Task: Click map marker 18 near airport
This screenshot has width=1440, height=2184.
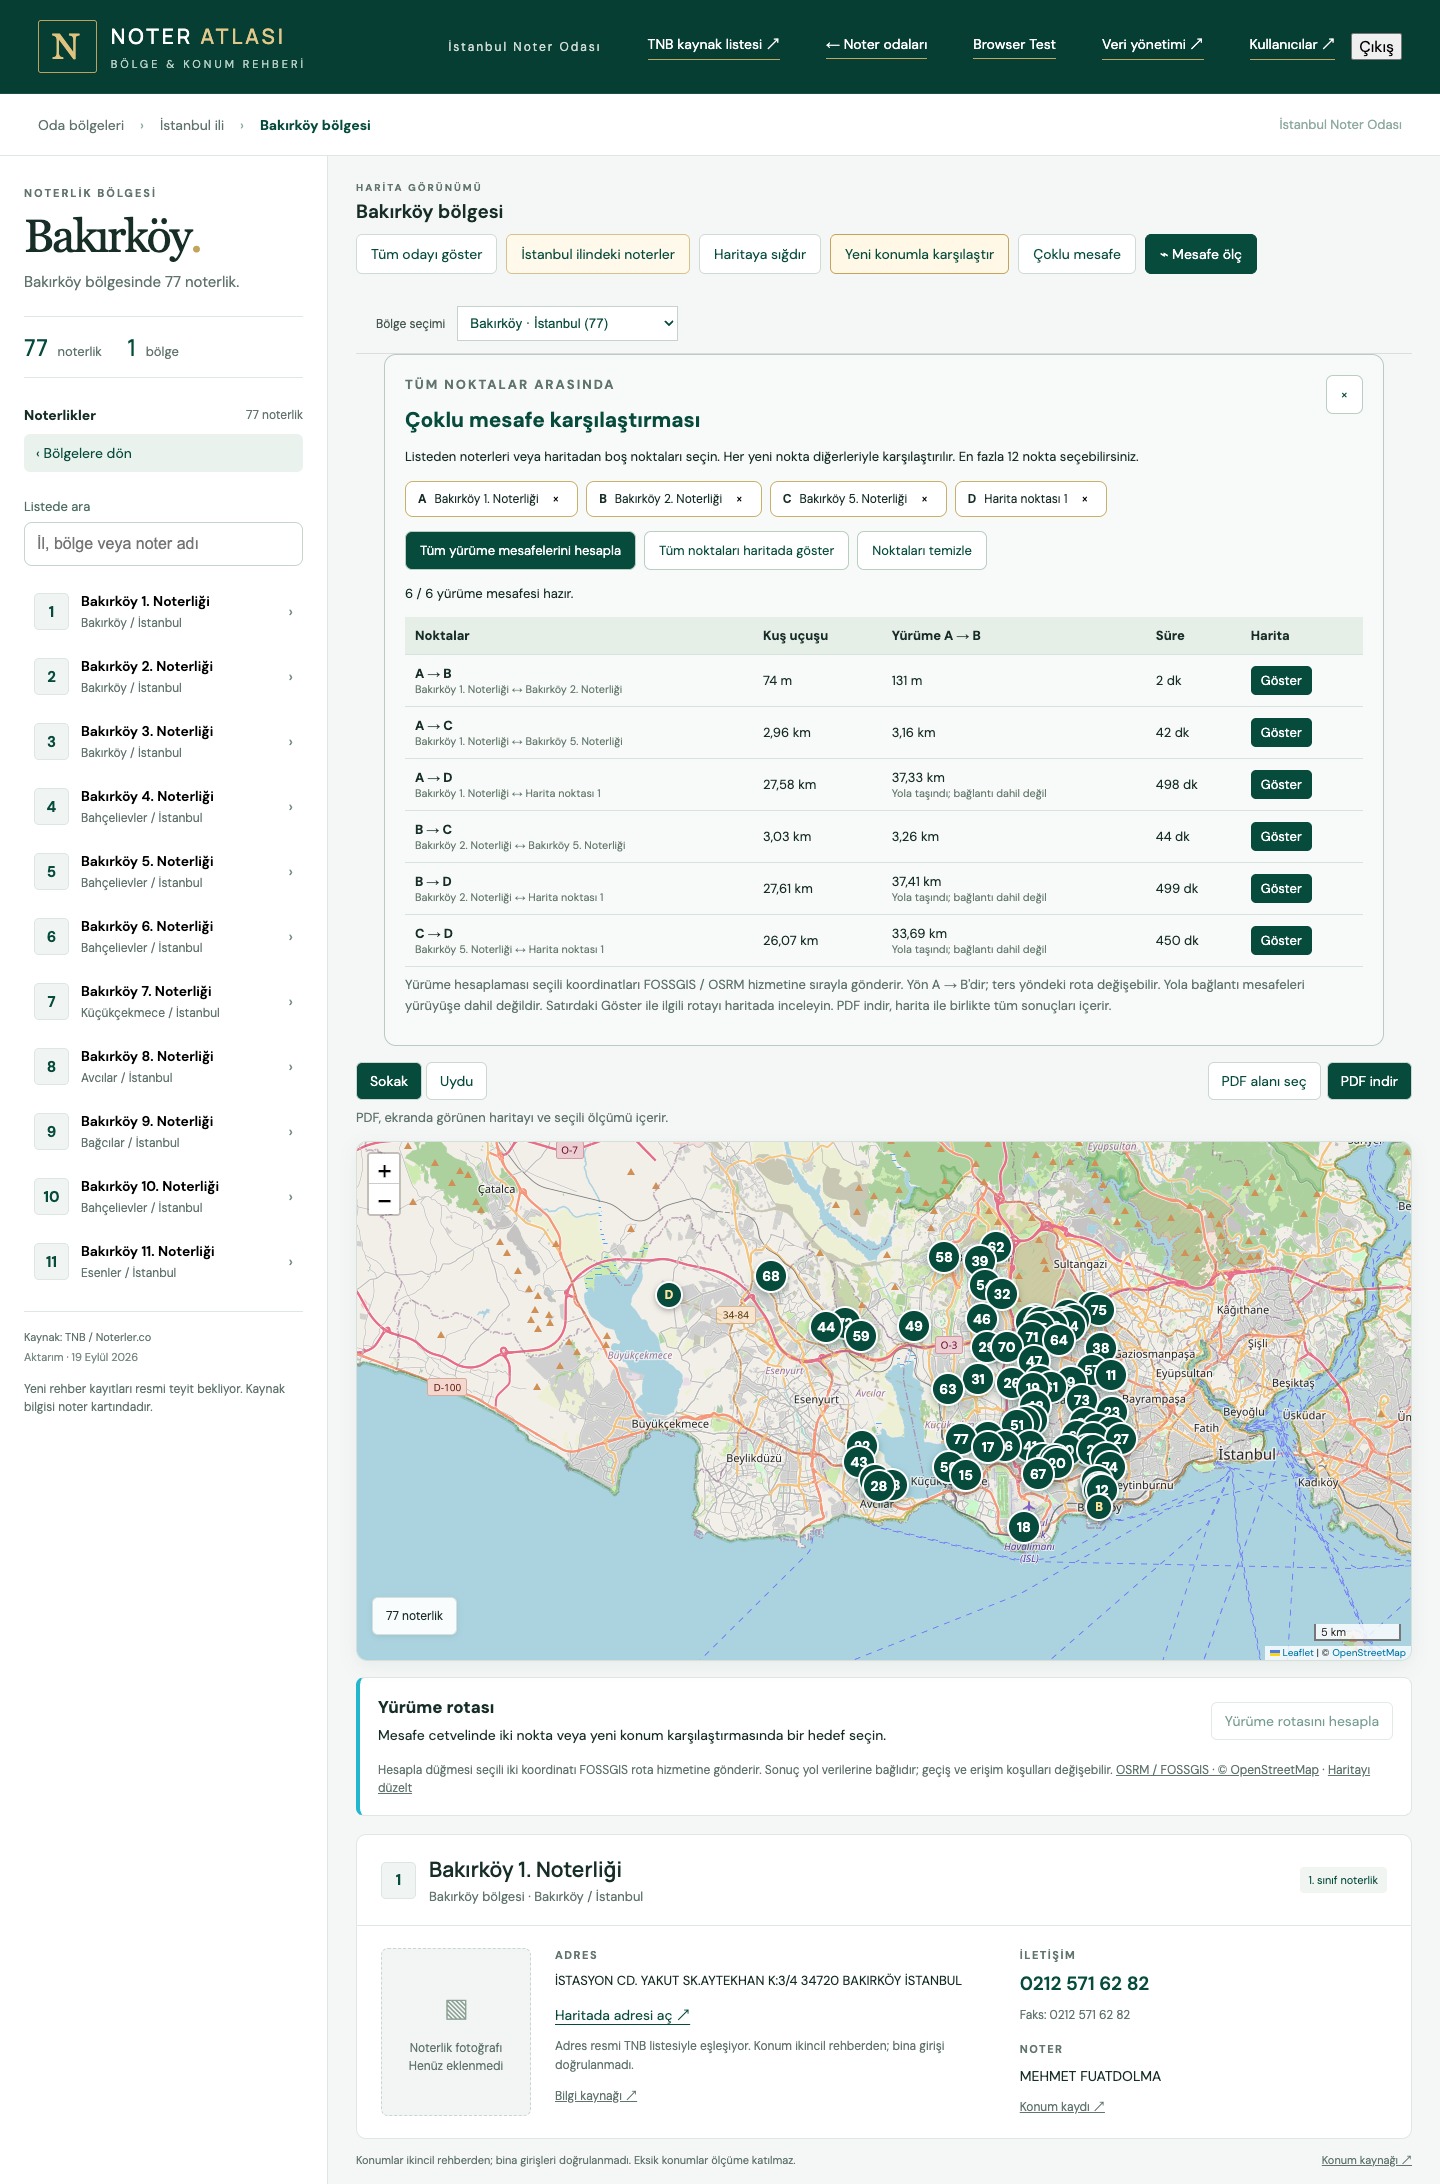Action: coord(1023,1527)
